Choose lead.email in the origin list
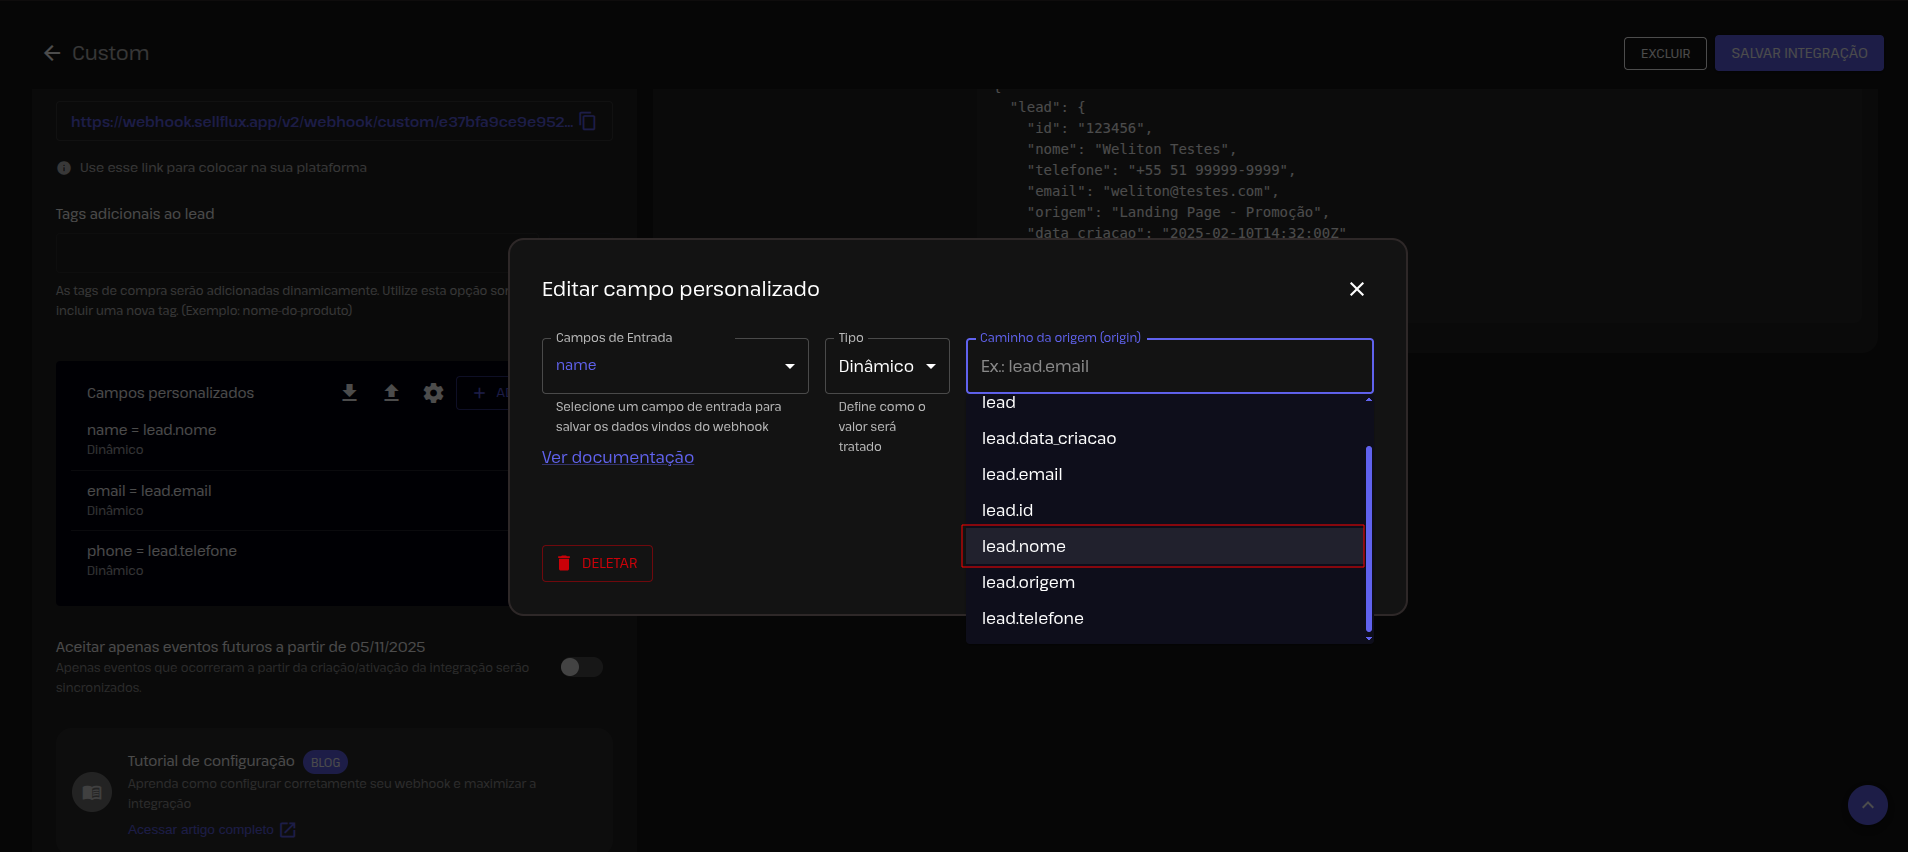 (x=1022, y=474)
